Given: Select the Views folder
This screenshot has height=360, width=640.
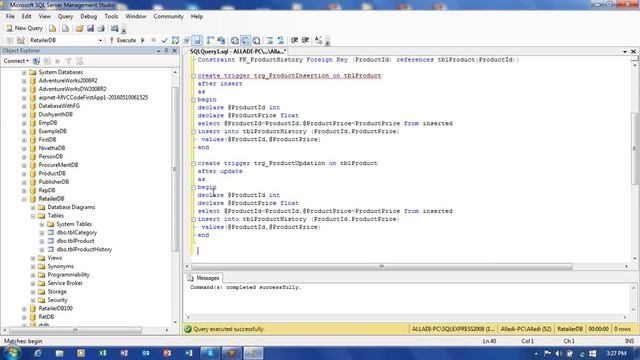Looking at the screenshot, I should (x=55, y=258).
